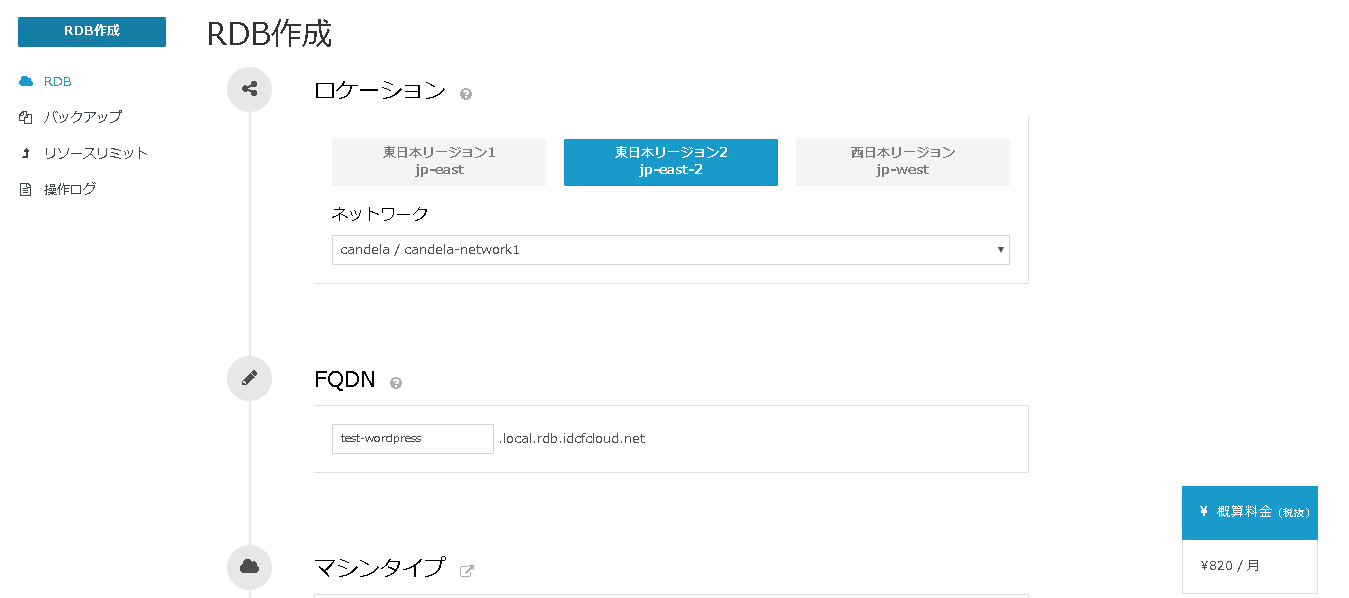Click the RDB cloud icon in sidebar
Screen dimensions: 1349x598
pyautogui.click(x=26, y=81)
